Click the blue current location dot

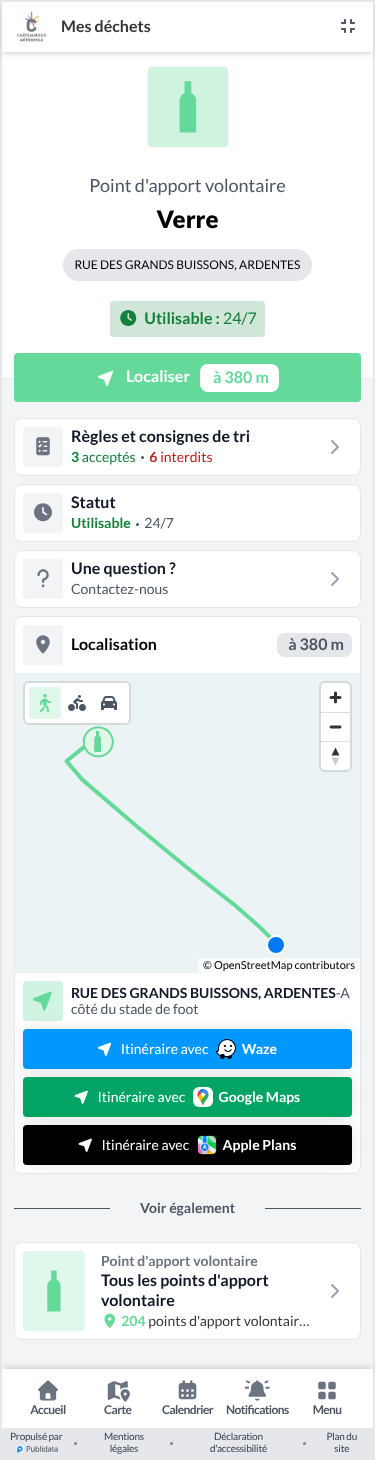(277, 945)
